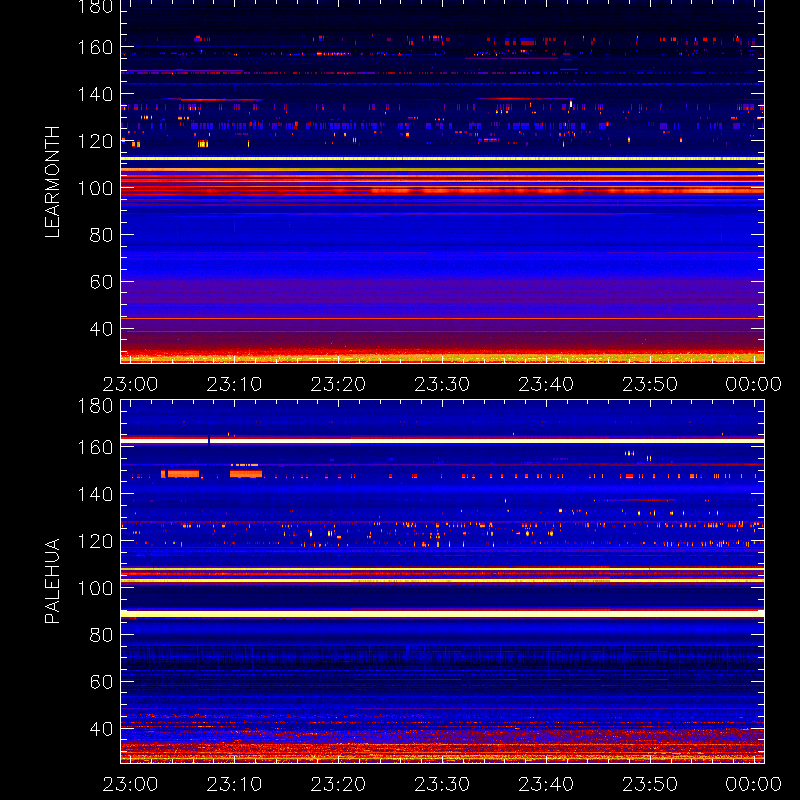Select the 180 tick label on the PALEHUA plot

(95, 406)
